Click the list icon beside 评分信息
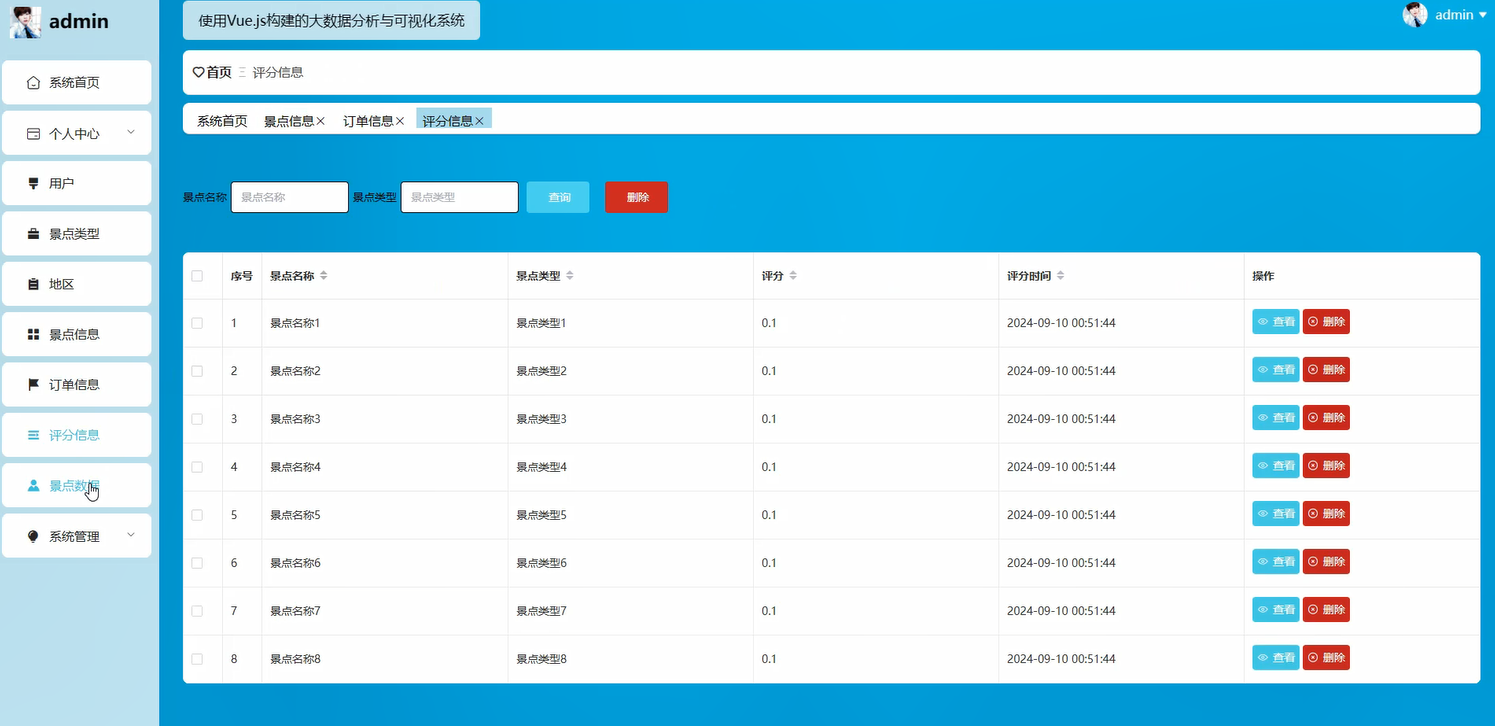 pyautogui.click(x=33, y=435)
